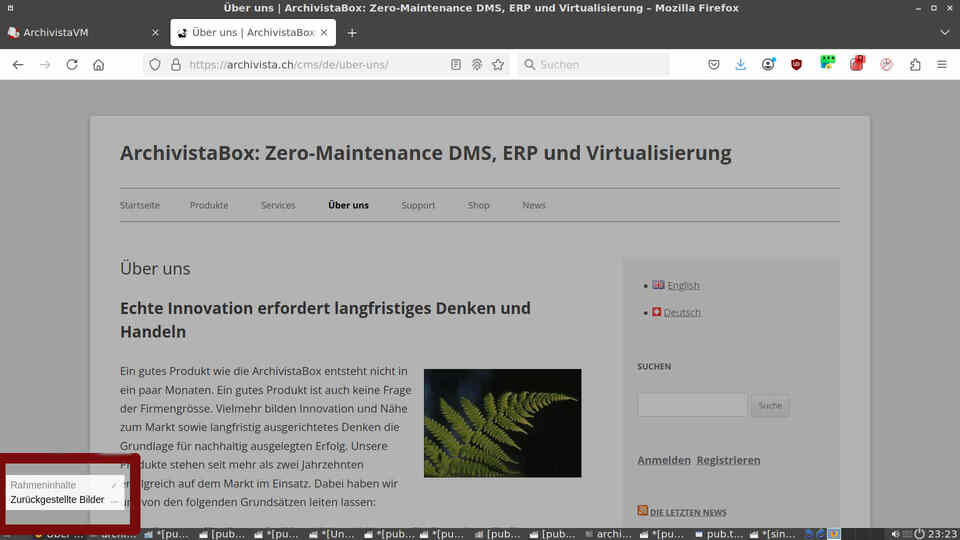Open the Firefox home page icon
Image resolution: width=960 pixels, height=540 pixels.
99,64
